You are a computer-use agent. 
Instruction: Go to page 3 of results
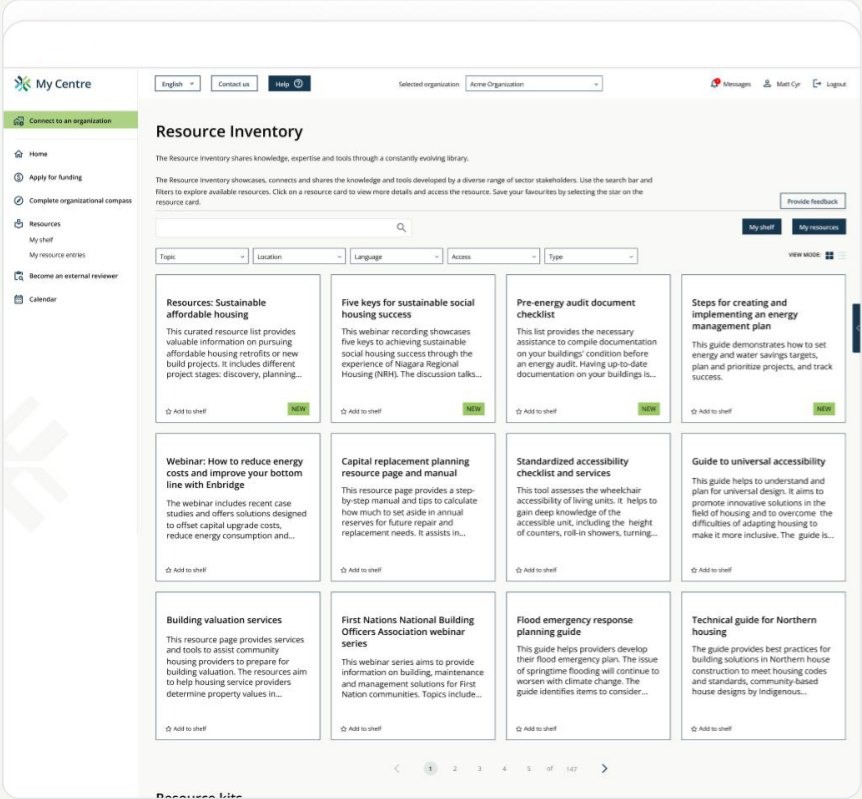(x=479, y=769)
